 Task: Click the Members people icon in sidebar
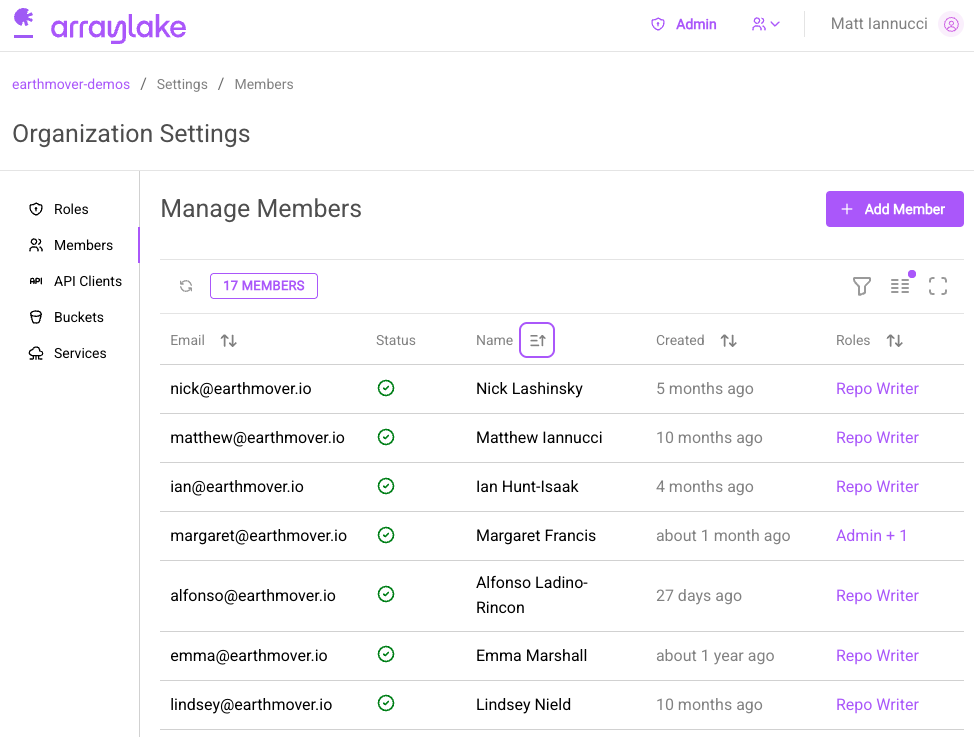tap(36, 245)
